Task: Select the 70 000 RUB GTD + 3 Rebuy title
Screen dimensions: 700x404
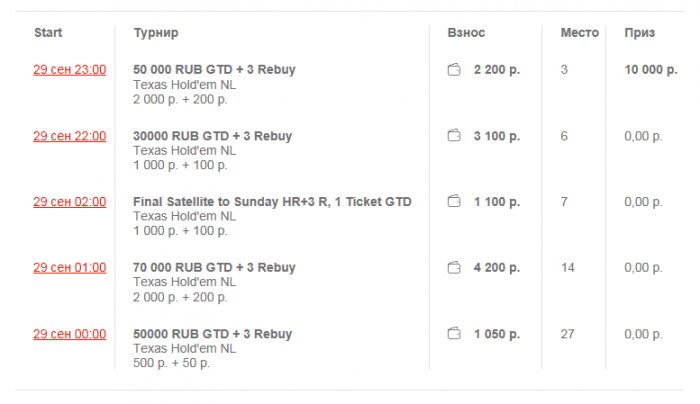Action: (214, 268)
